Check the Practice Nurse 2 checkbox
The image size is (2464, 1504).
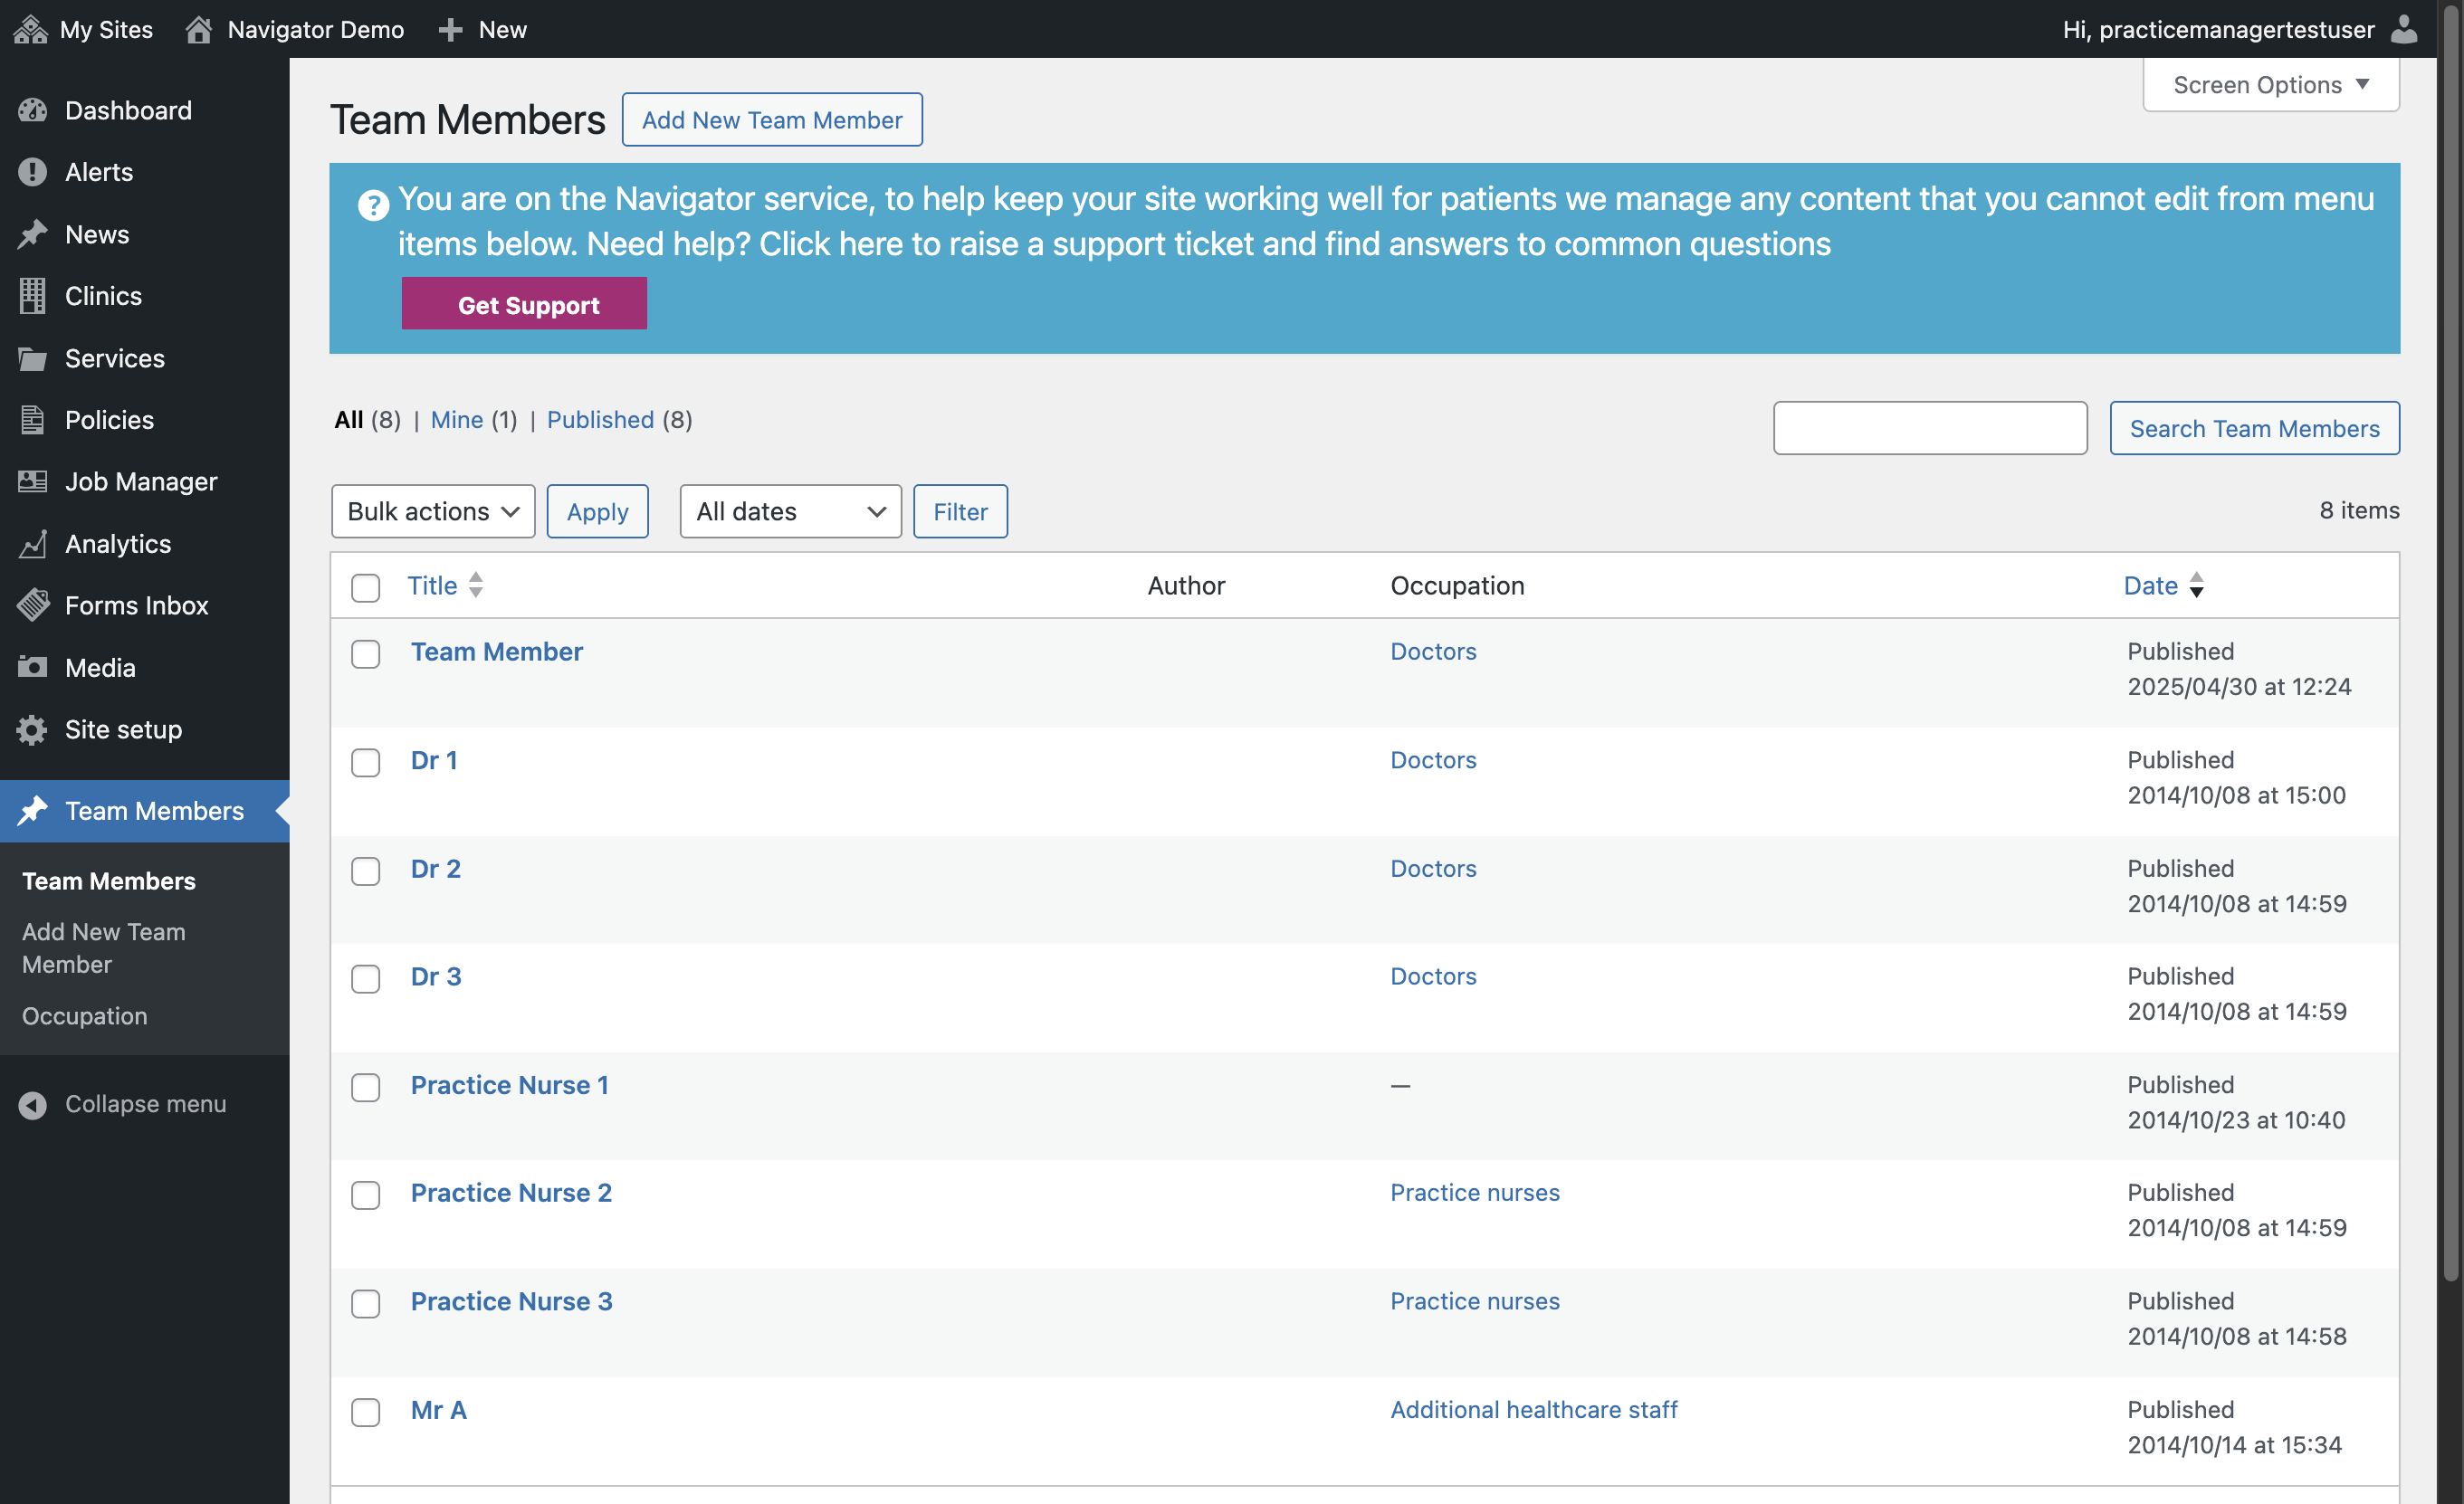tap(366, 1196)
